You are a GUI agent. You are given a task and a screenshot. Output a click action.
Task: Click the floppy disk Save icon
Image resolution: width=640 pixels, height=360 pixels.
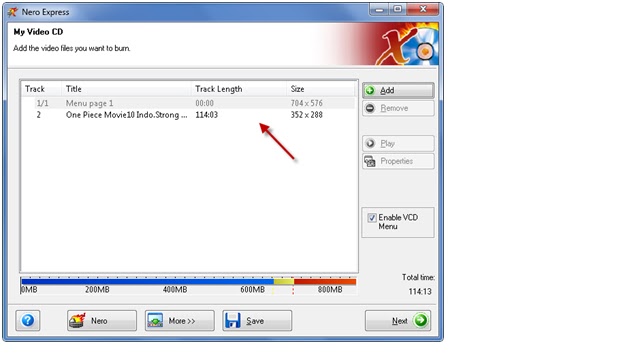click(x=233, y=320)
